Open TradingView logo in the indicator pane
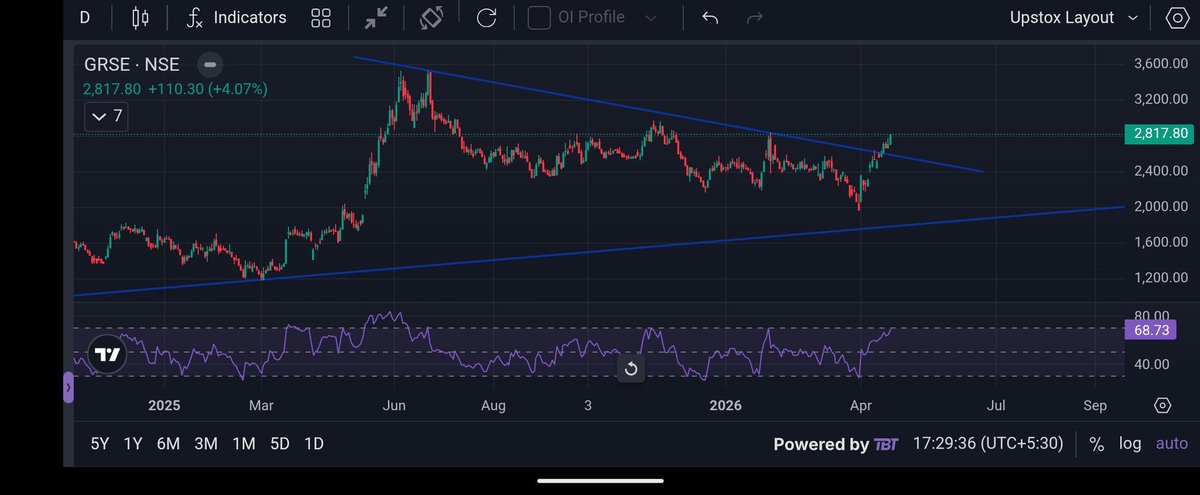The image size is (1200, 495). [108, 355]
